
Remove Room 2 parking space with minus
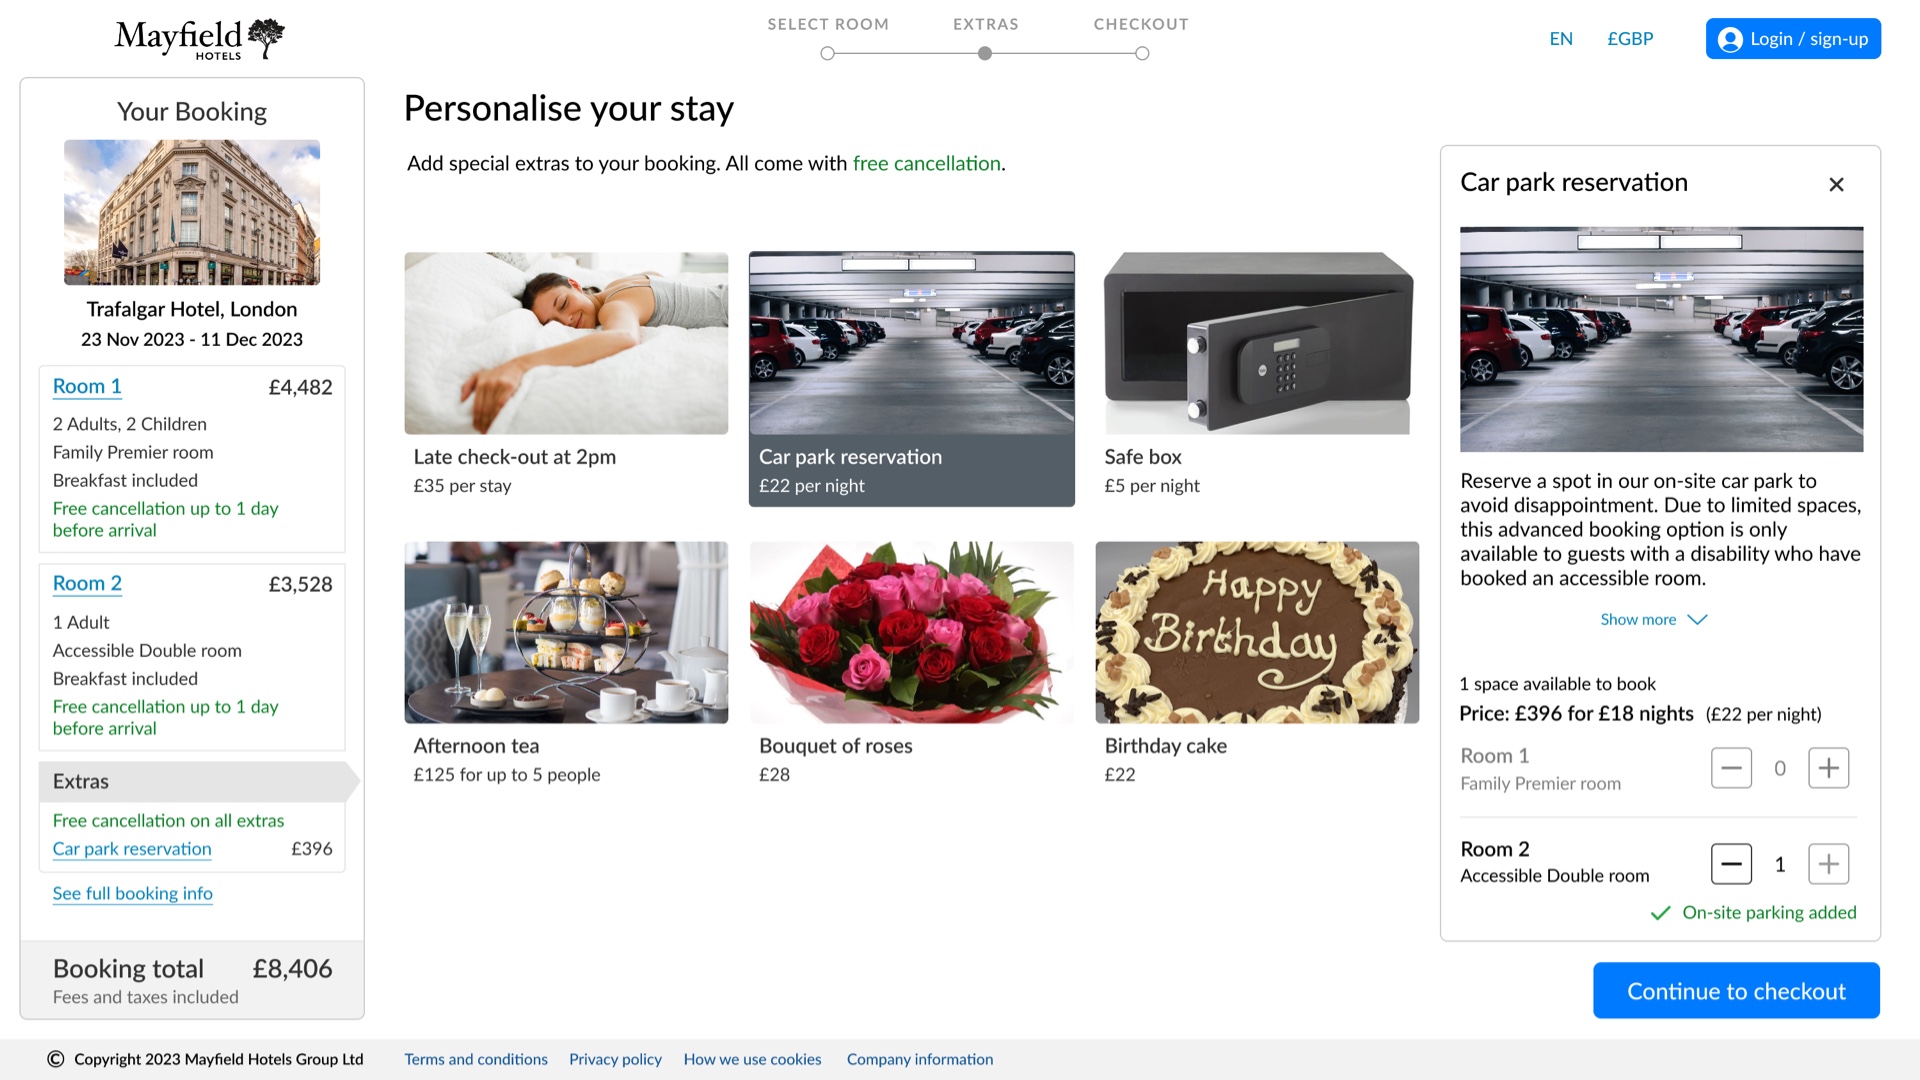[1731, 864]
